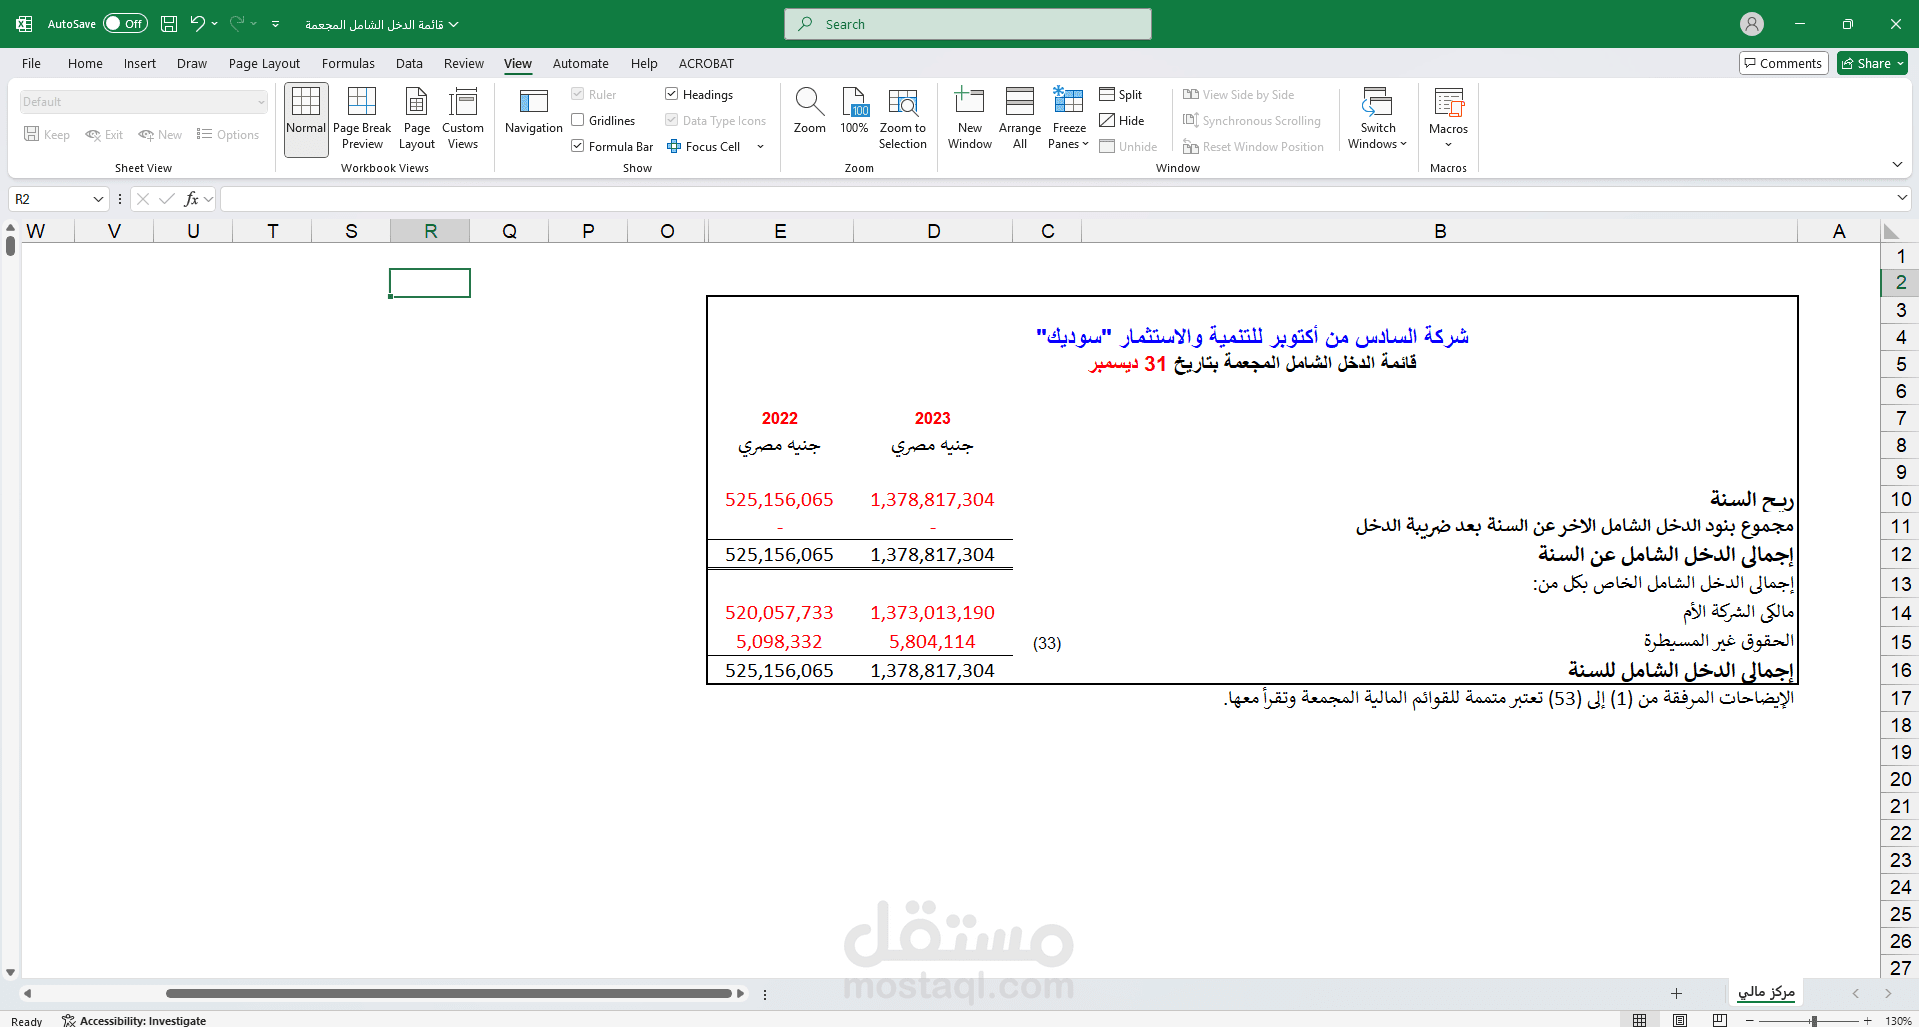The width and height of the screenshot is (1919, 1027).
Task: Open the Formulas tab
Action: point(348,63)
